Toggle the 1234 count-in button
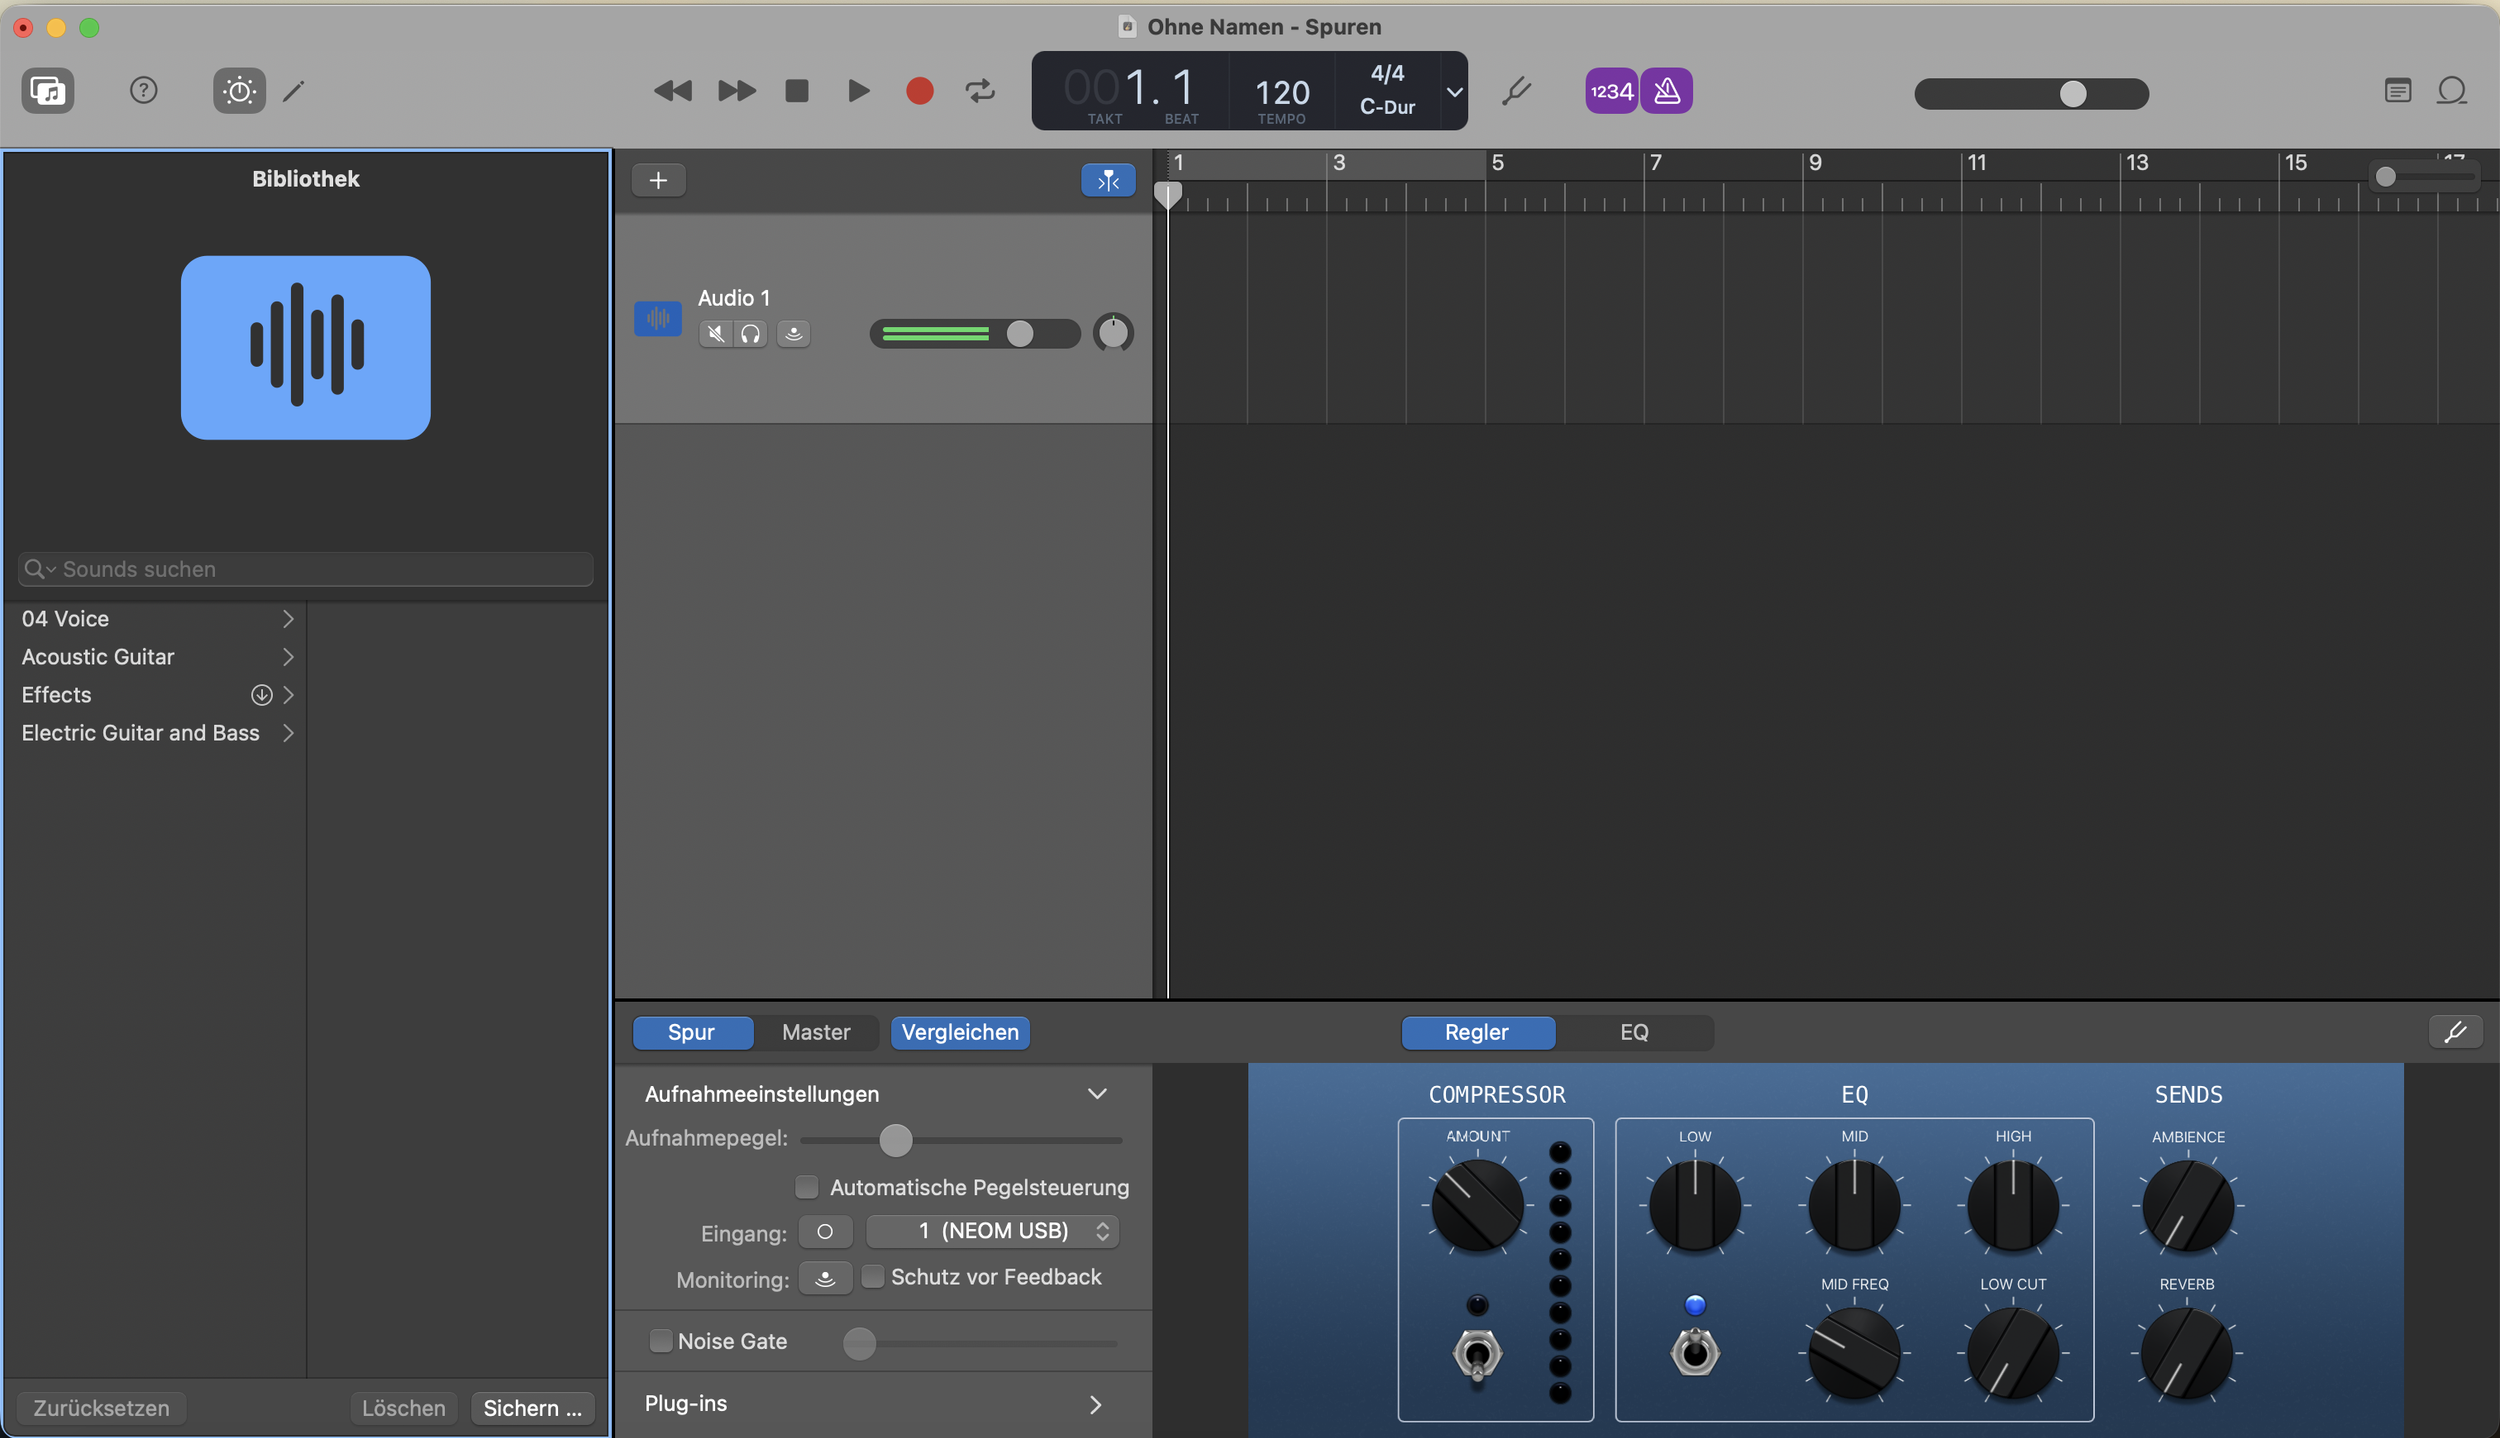 pyautogui.click(x=1611, y=91)
